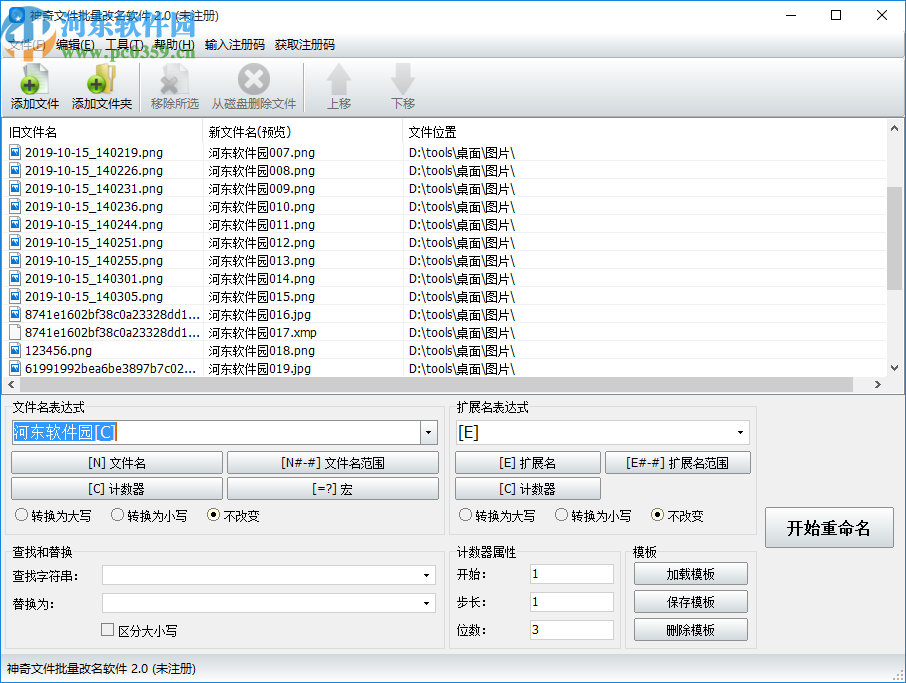This screenshot has width=906, height=683.
Task: Click the image icon beside 2019-10-15_140219.png
Action: (15, 152)
